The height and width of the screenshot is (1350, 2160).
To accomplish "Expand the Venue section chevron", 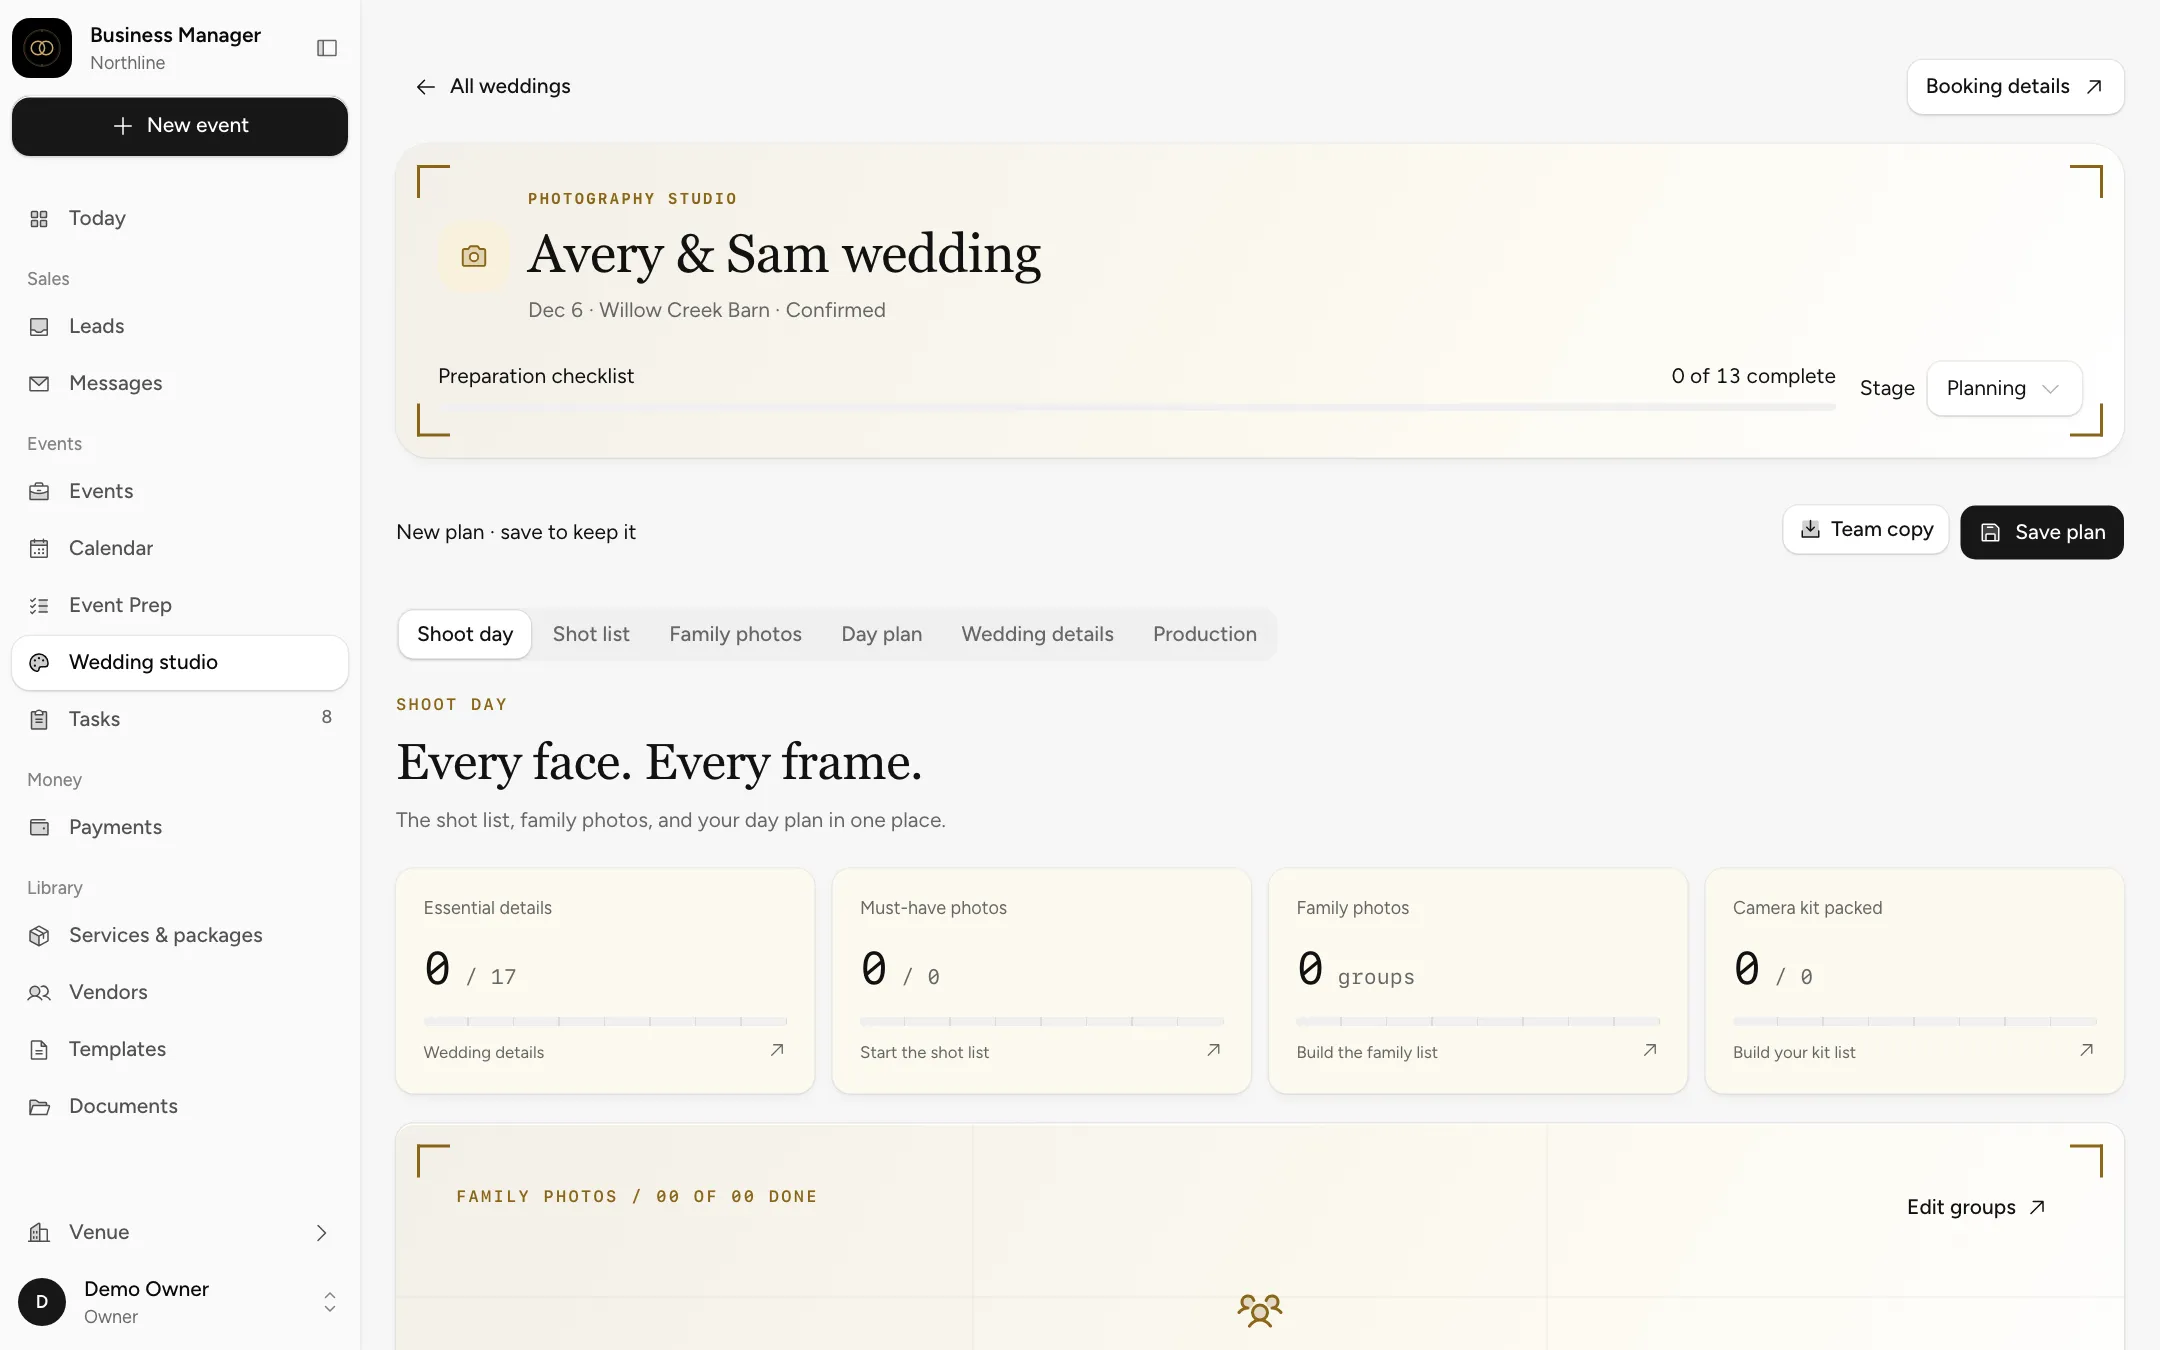I will [x=322, y=1232].
